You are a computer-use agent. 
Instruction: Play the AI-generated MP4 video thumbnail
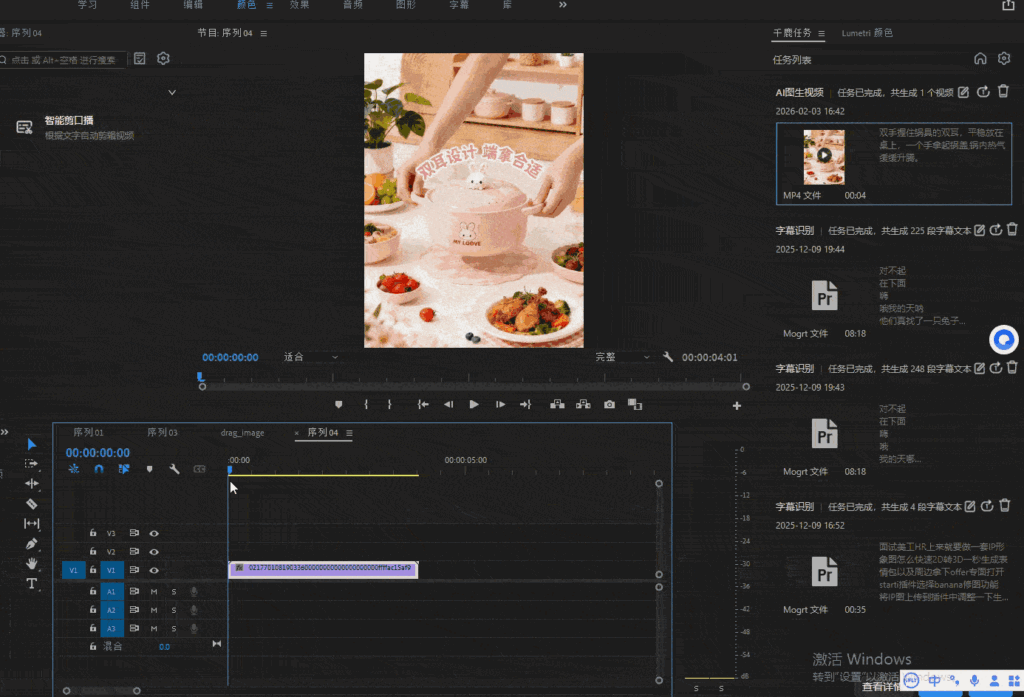[823, 156]
